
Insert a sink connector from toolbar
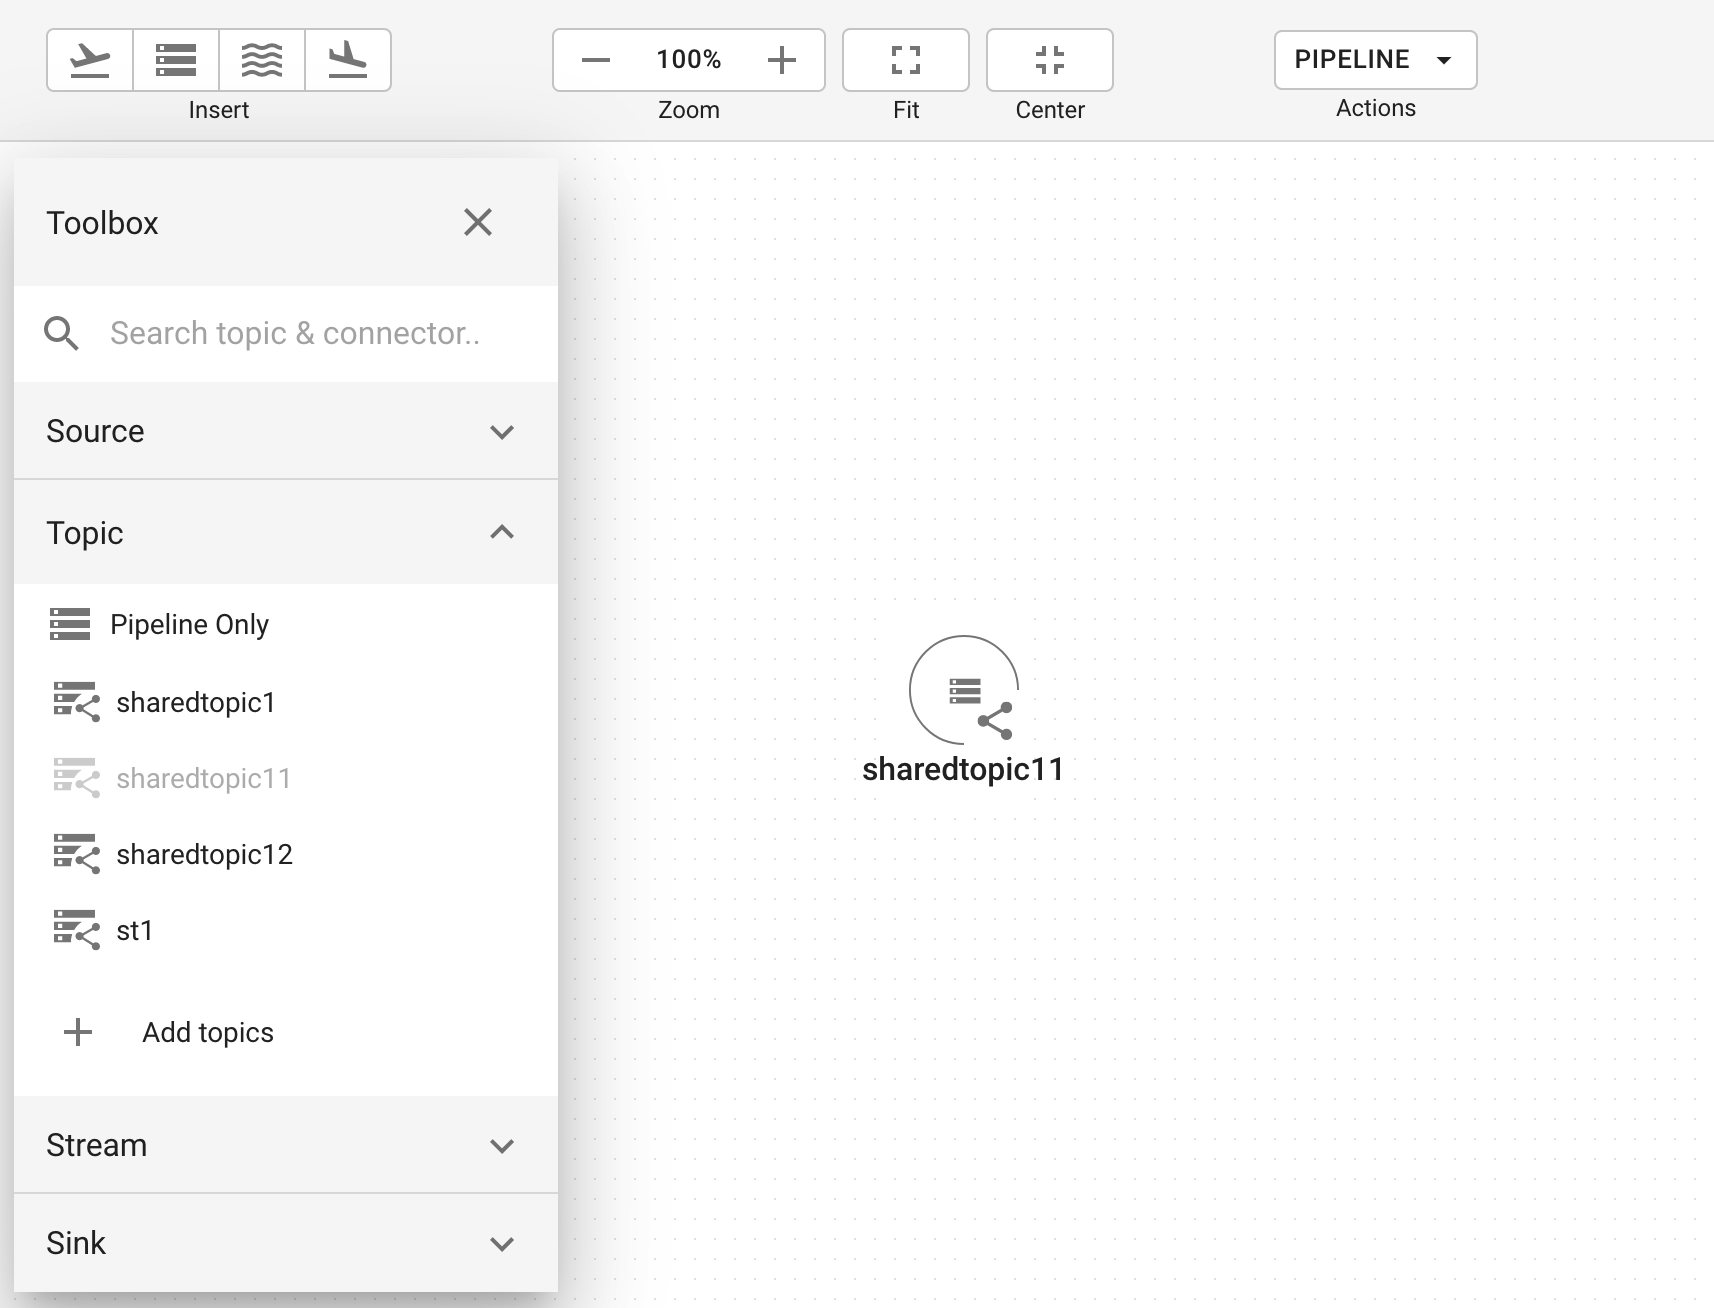click(348, 60)
